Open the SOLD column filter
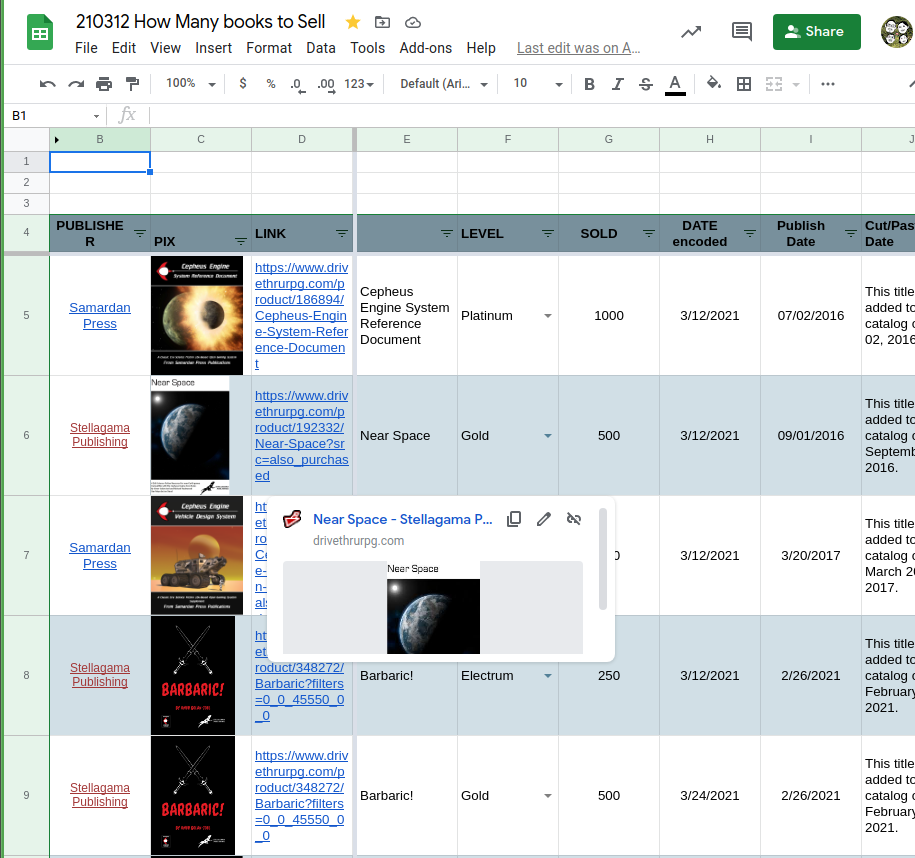The image size is (915, 858). point(648,233)
